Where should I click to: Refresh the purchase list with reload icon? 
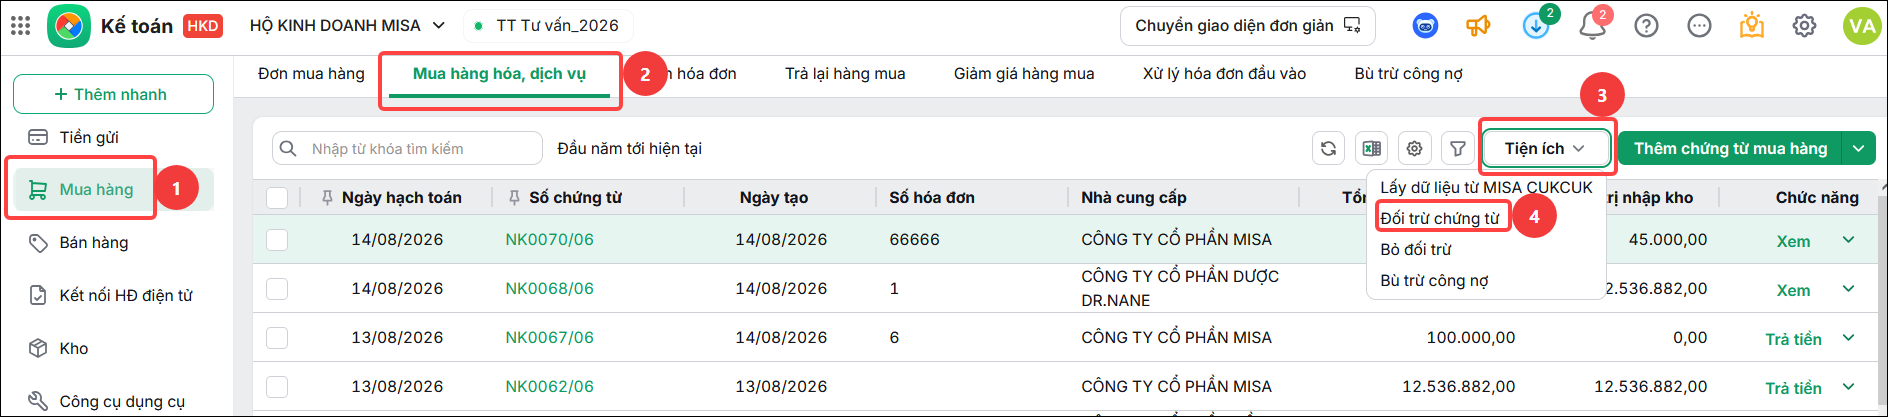[1328, 148]
